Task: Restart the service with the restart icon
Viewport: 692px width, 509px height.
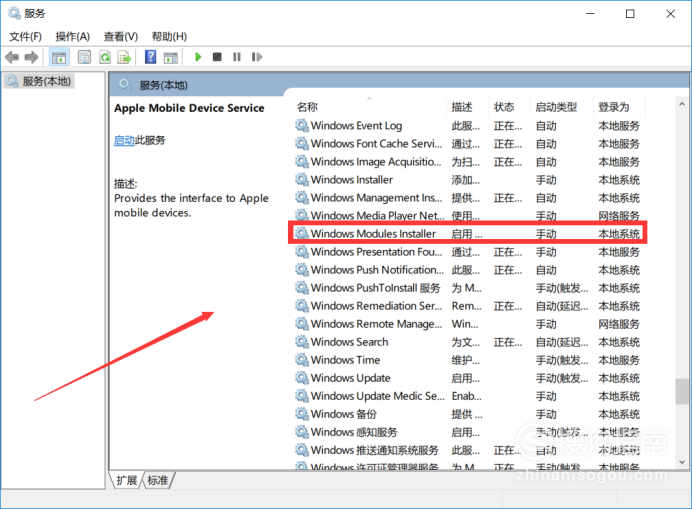Action: (x=257, y=57)
